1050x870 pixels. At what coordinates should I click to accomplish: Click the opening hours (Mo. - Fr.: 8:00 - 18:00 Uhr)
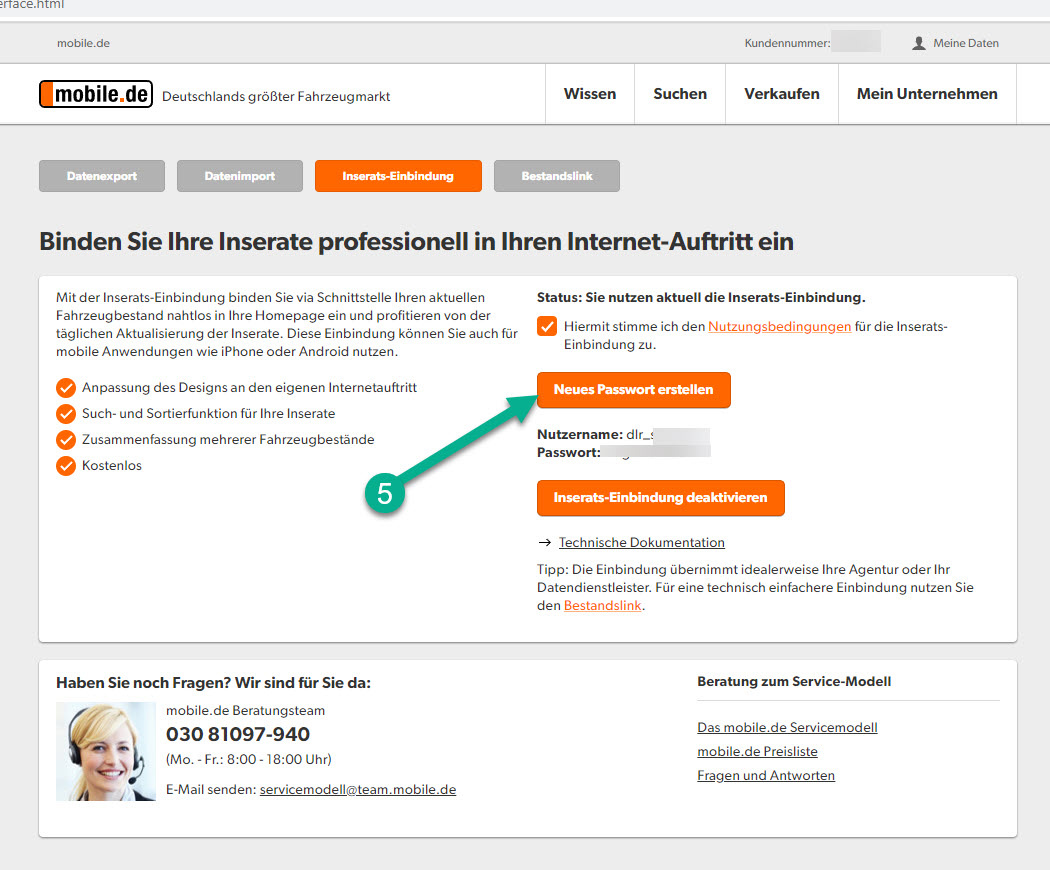tap(248, 759)
